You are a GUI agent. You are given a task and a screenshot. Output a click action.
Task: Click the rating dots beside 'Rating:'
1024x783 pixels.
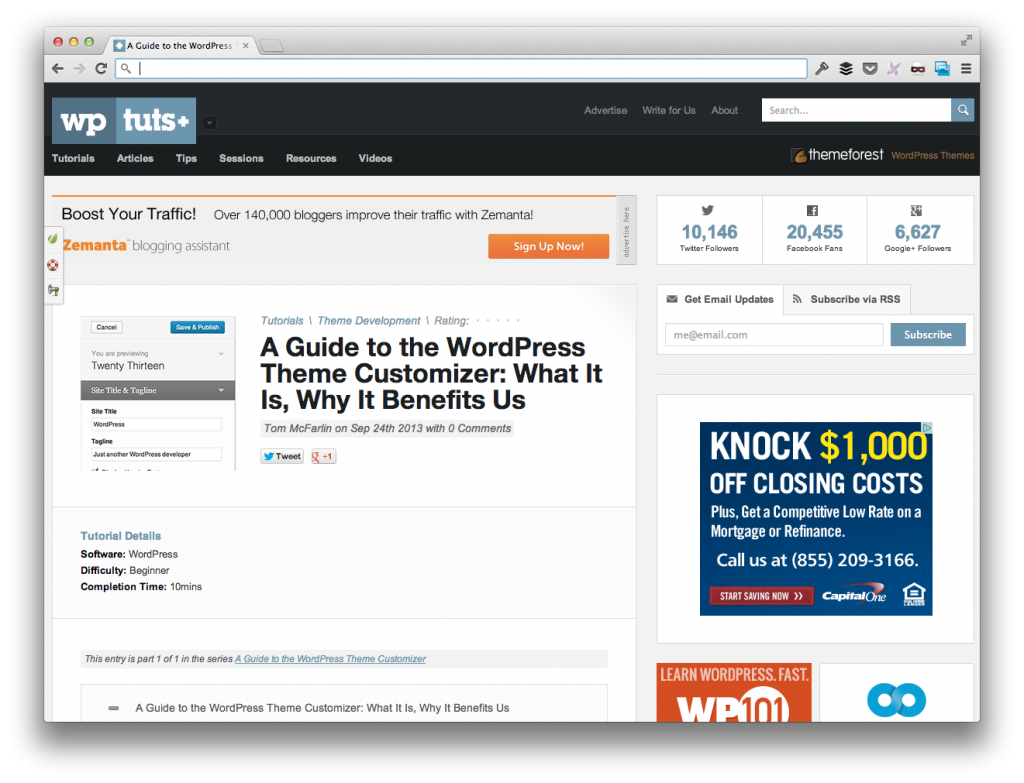point(498,321)
